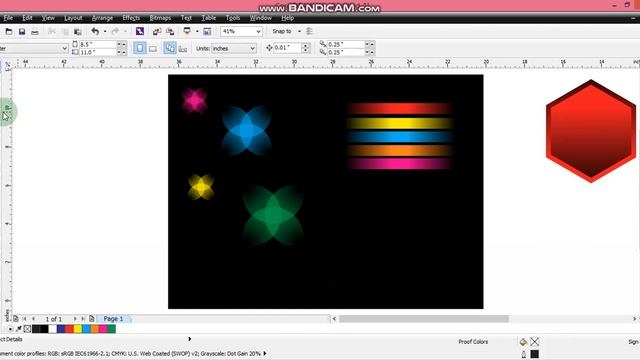
Task: Select the red hexagon object
Action: (x=591, y=131)
